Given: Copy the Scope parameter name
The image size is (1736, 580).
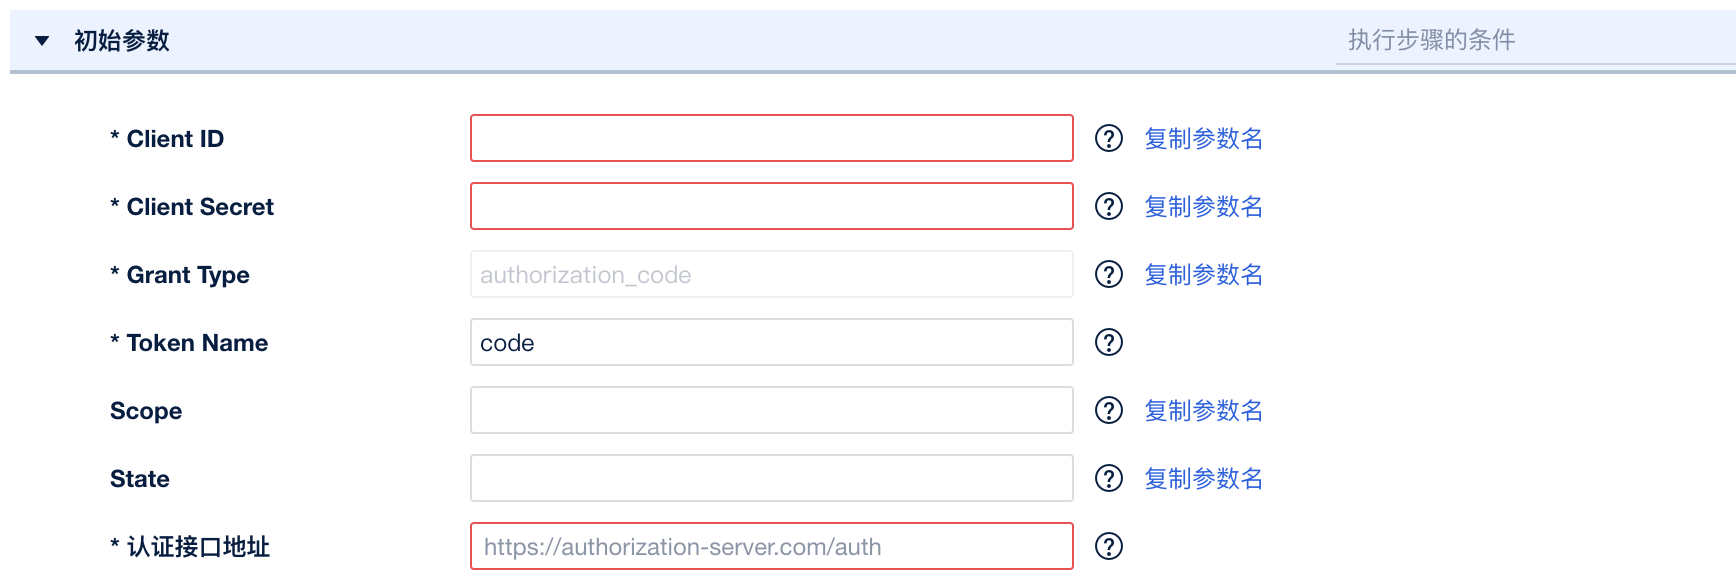Looking at the screenshot, I should (1203, 410).
